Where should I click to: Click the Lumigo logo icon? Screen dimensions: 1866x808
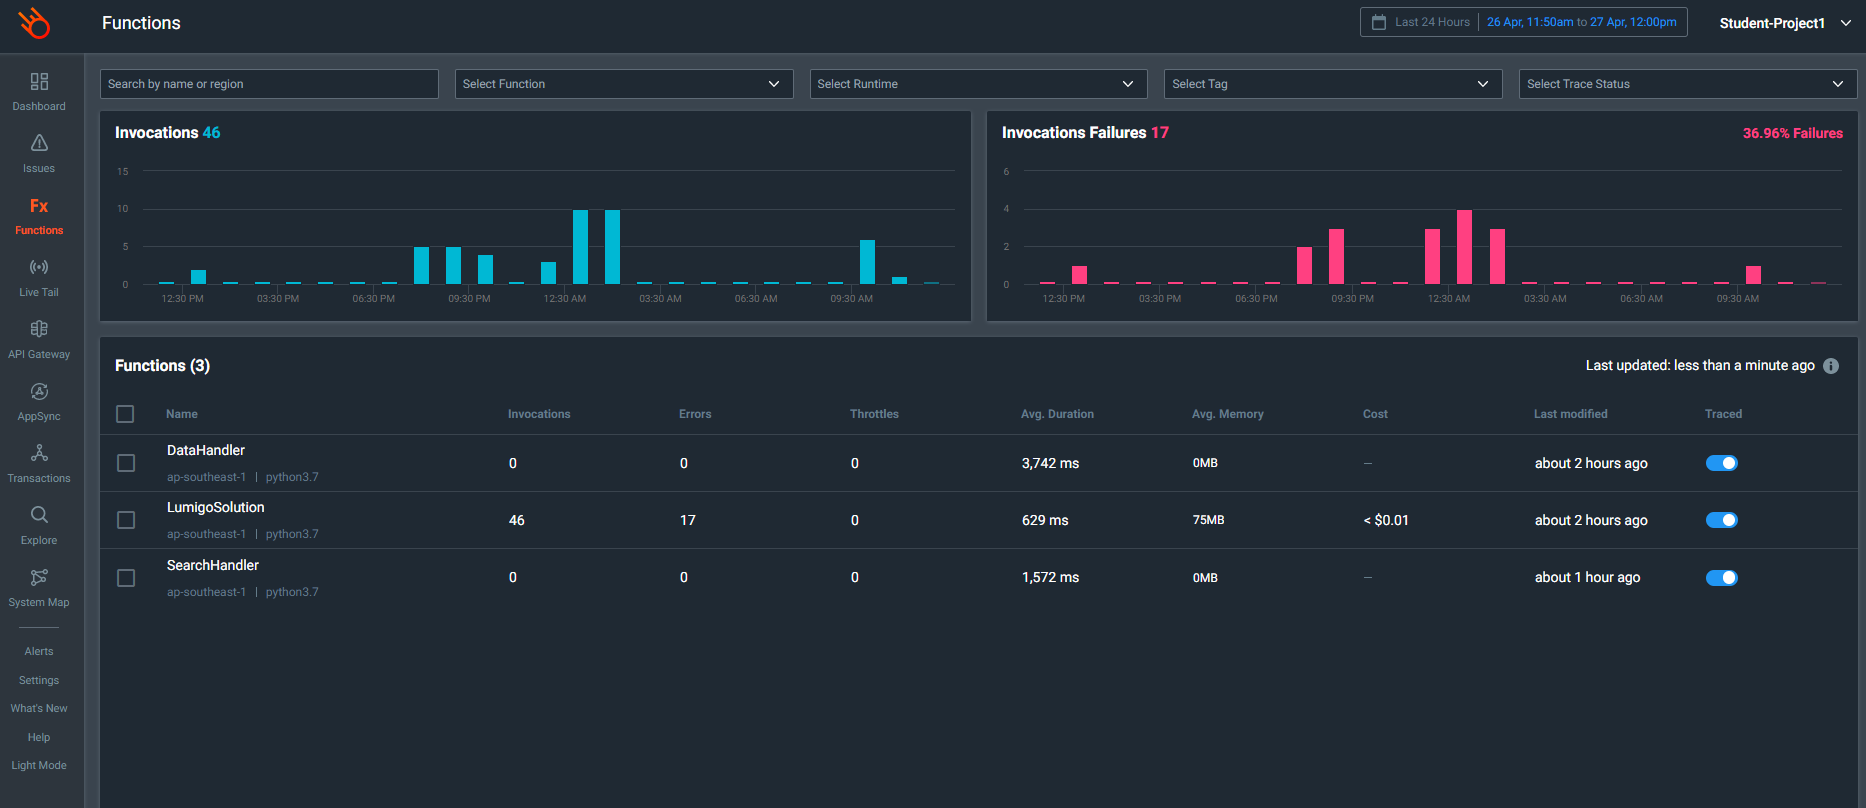(x=35, y=23)
